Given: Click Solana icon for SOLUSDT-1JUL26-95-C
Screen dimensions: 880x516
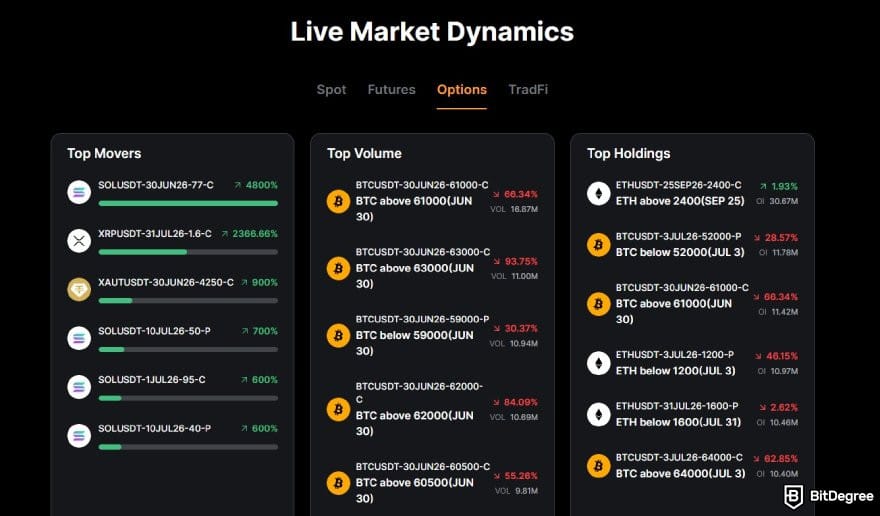Looking at the screenshot, I should click(x=79, y=387).
